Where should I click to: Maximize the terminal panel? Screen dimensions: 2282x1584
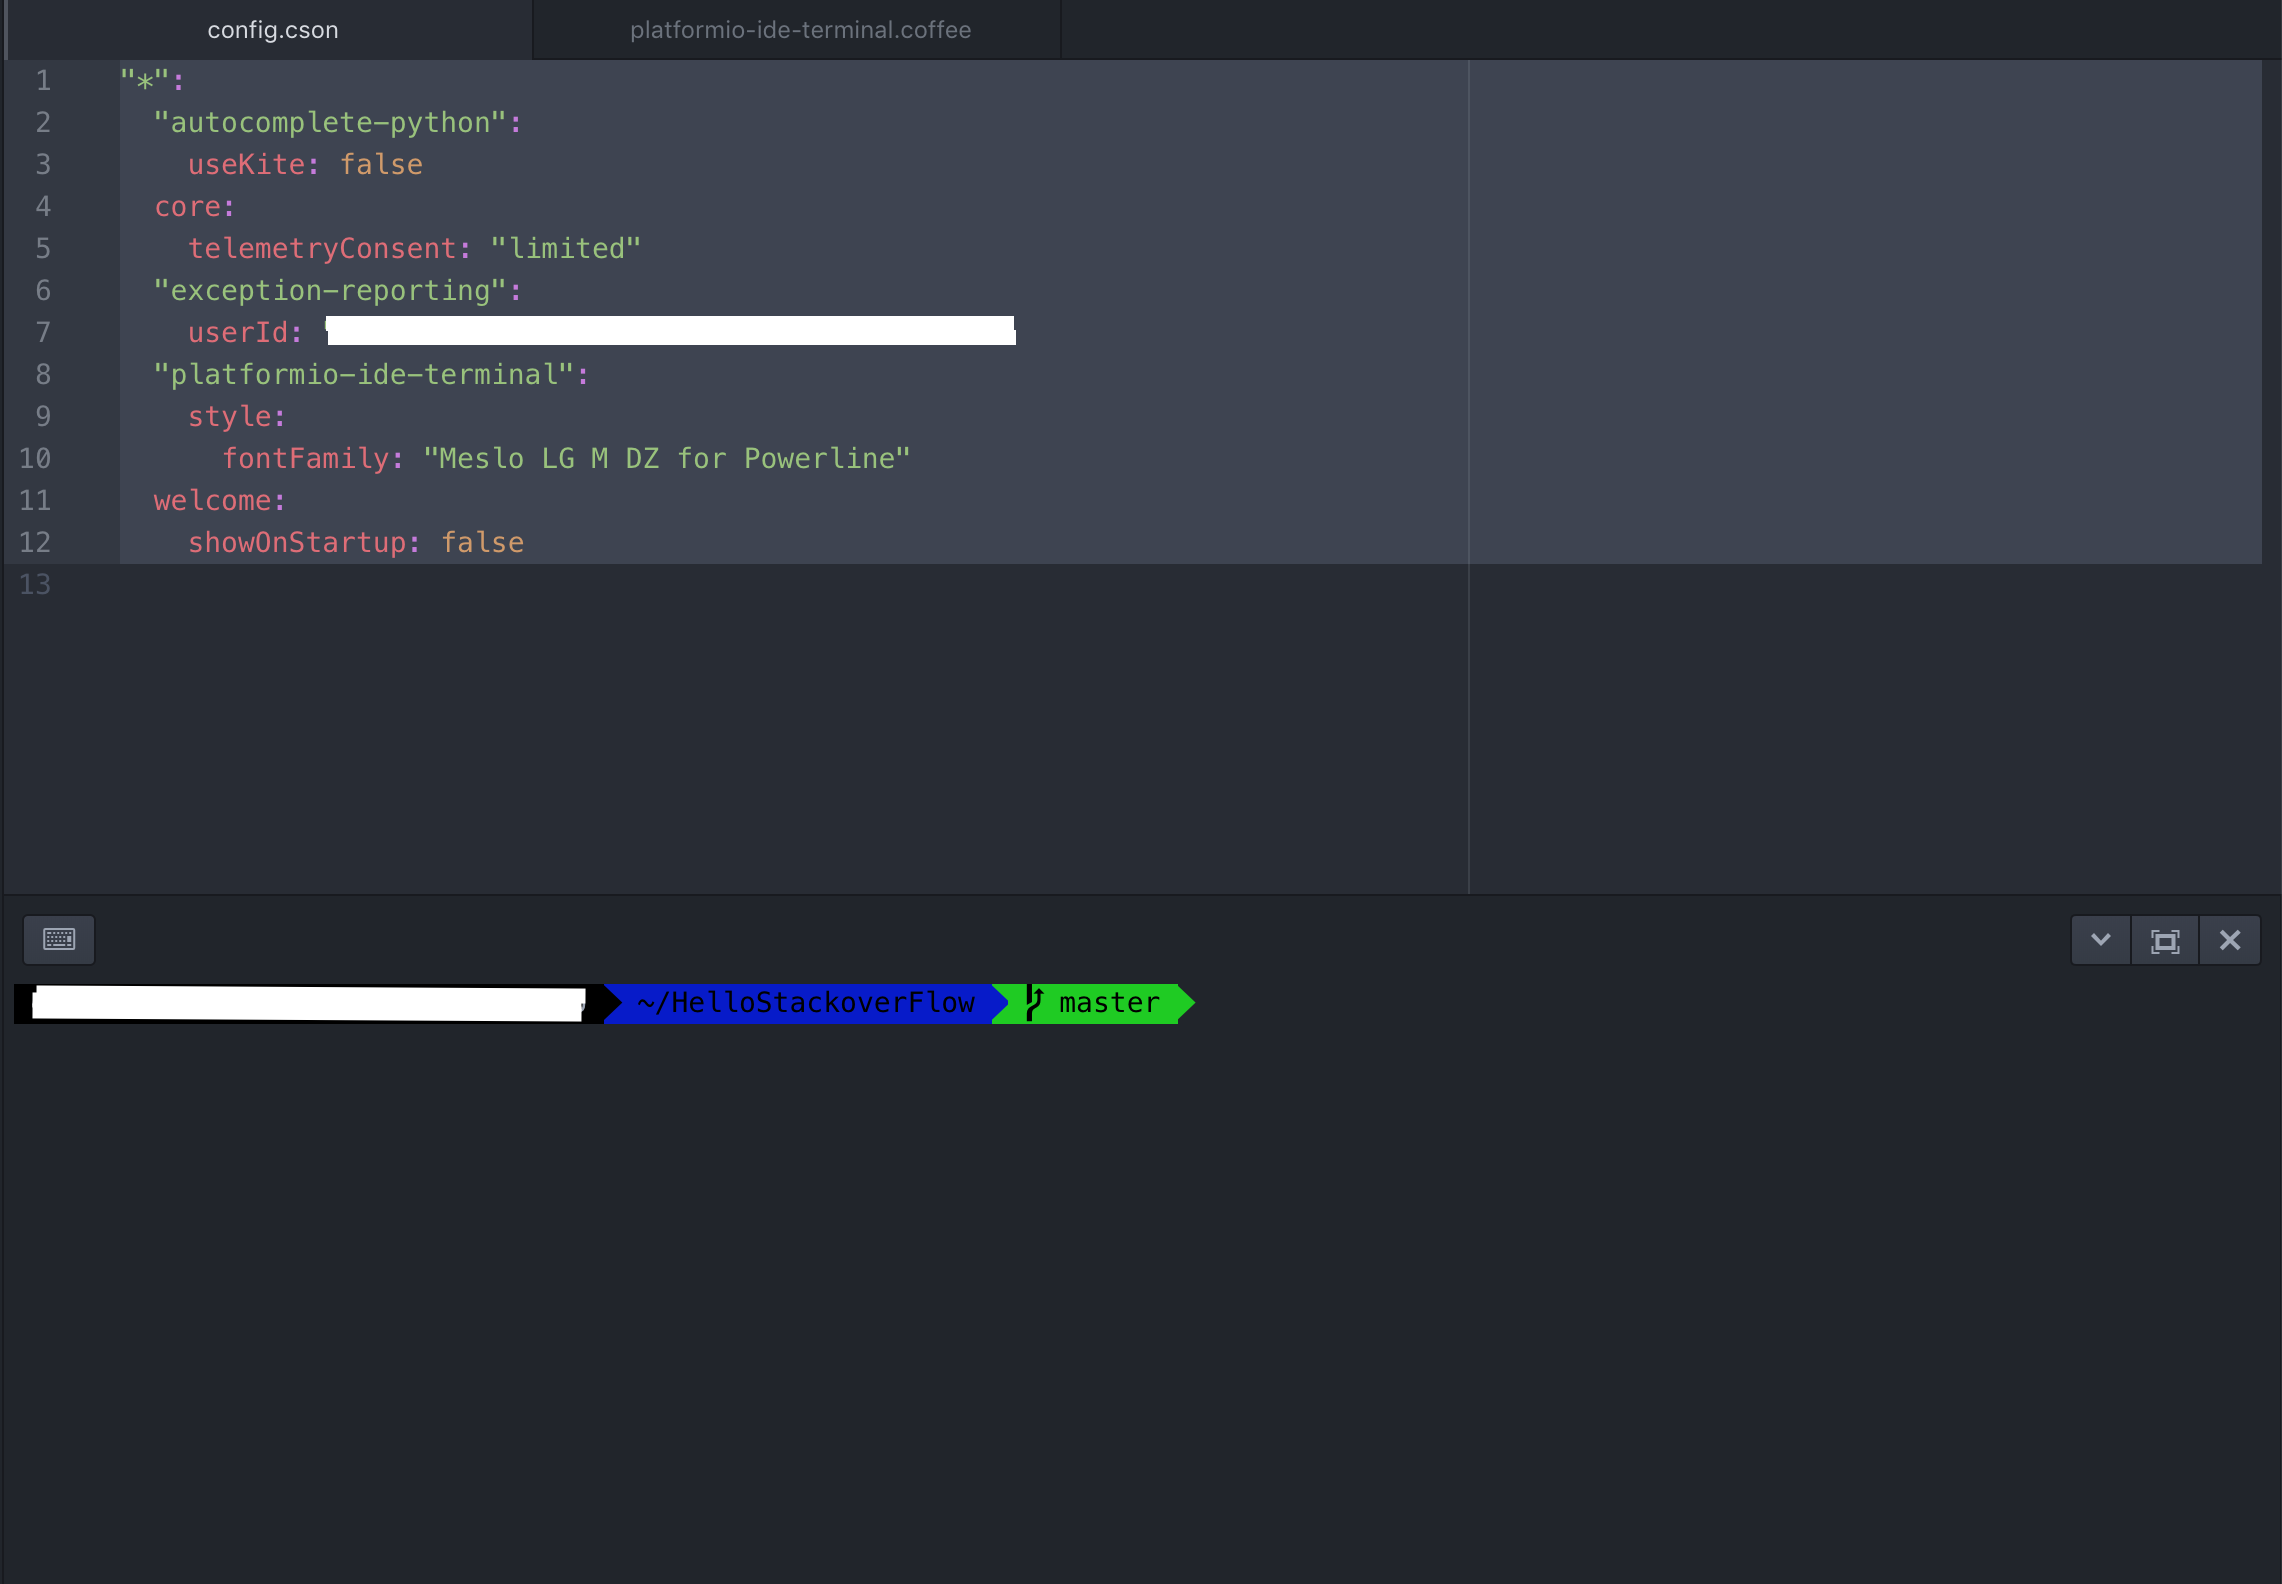[x=2164, y=940]
